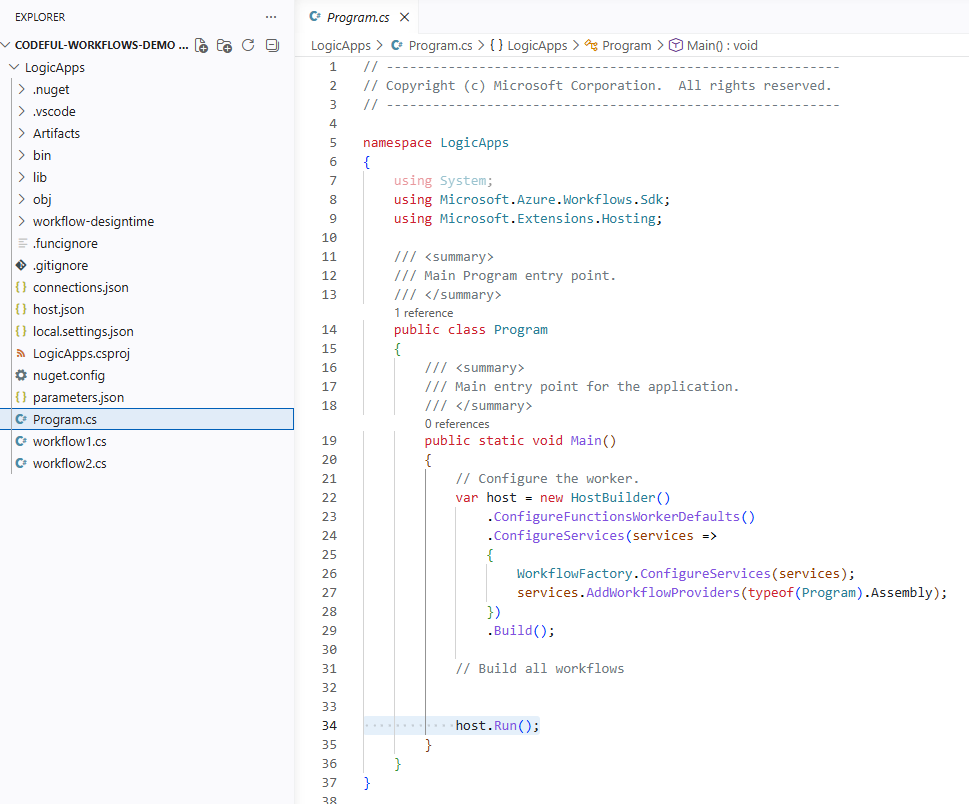969x804 pixels.
Task: Click the C# icon beside workflow1.cs
Action: [x=21, y=441]
